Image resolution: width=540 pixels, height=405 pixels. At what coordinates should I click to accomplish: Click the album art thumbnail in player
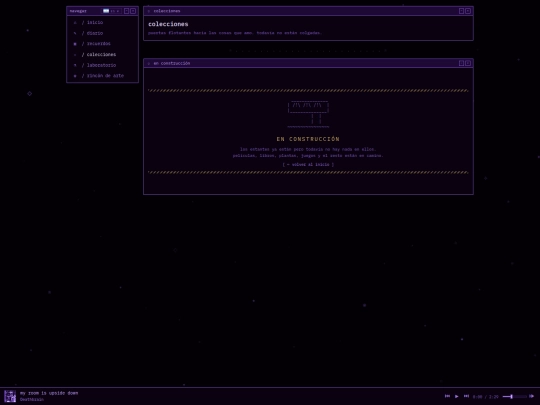click(10, 396)
